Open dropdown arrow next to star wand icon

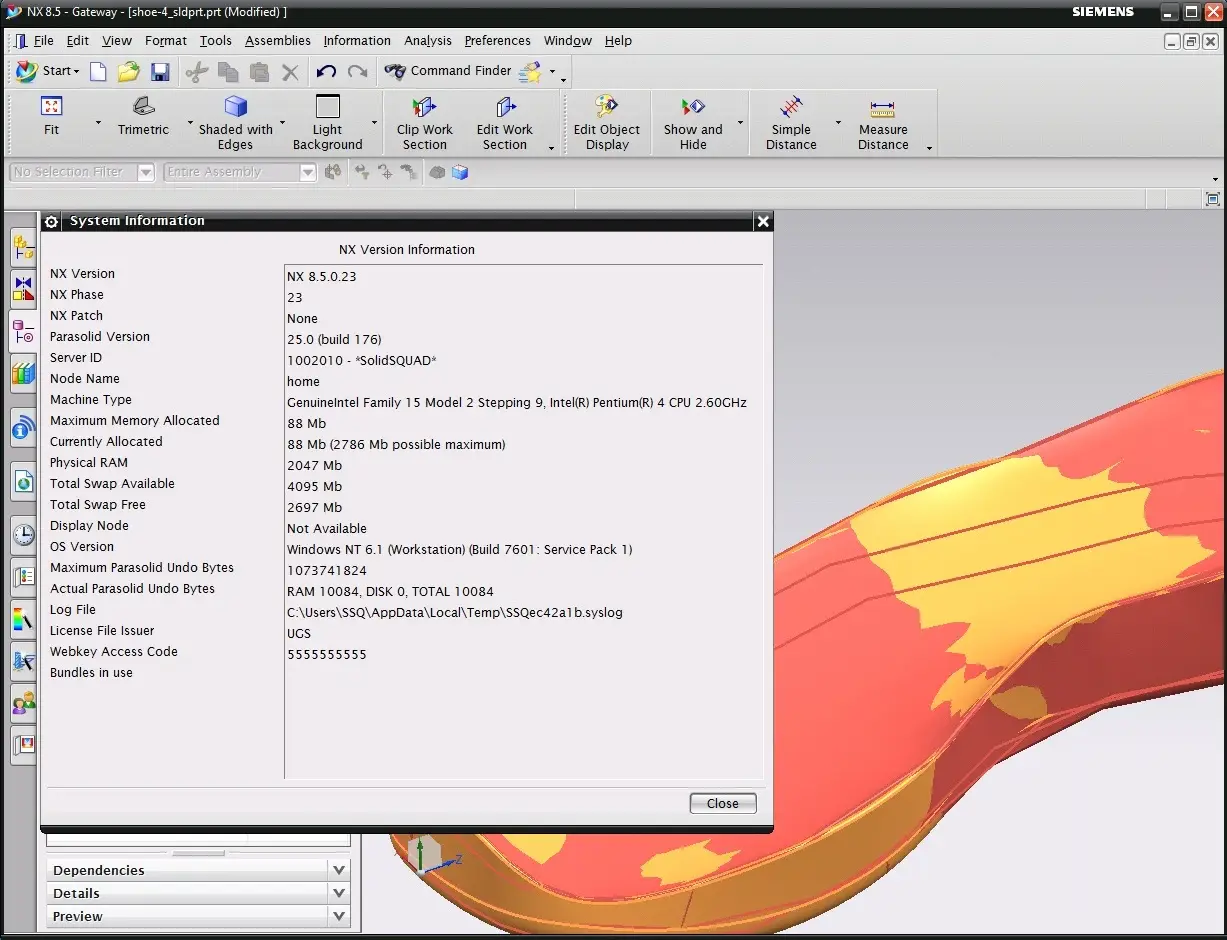[x=553, y=72]
